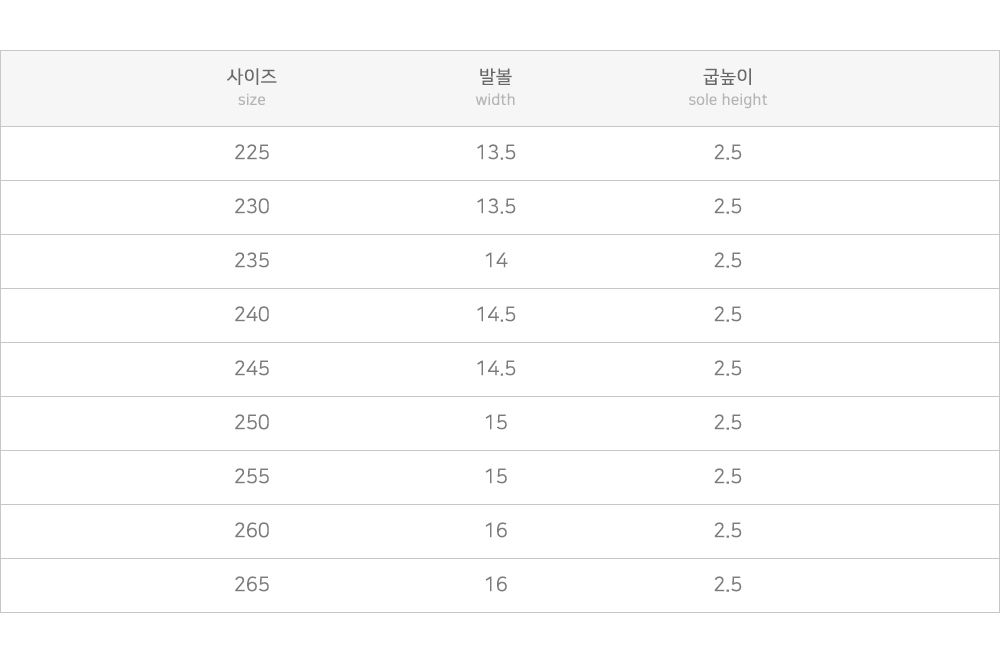Viewport: 1000px width, 663px height.
Task: Click width 14 in the 235 row
Action: click(496, 261)
